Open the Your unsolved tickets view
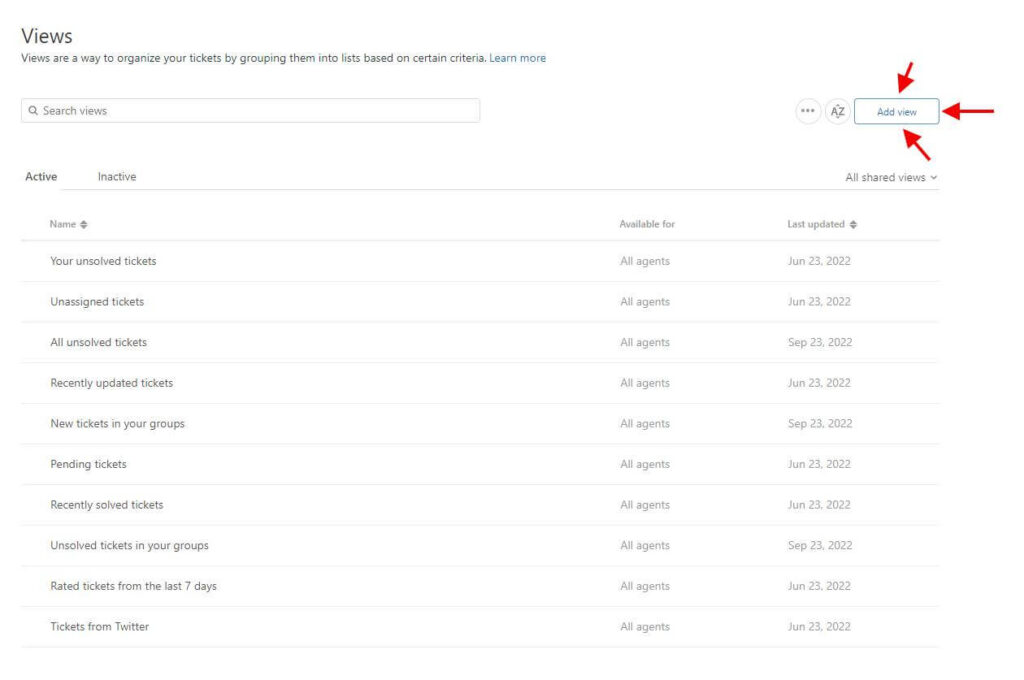The image size is (1024, 680). (103, 261)
